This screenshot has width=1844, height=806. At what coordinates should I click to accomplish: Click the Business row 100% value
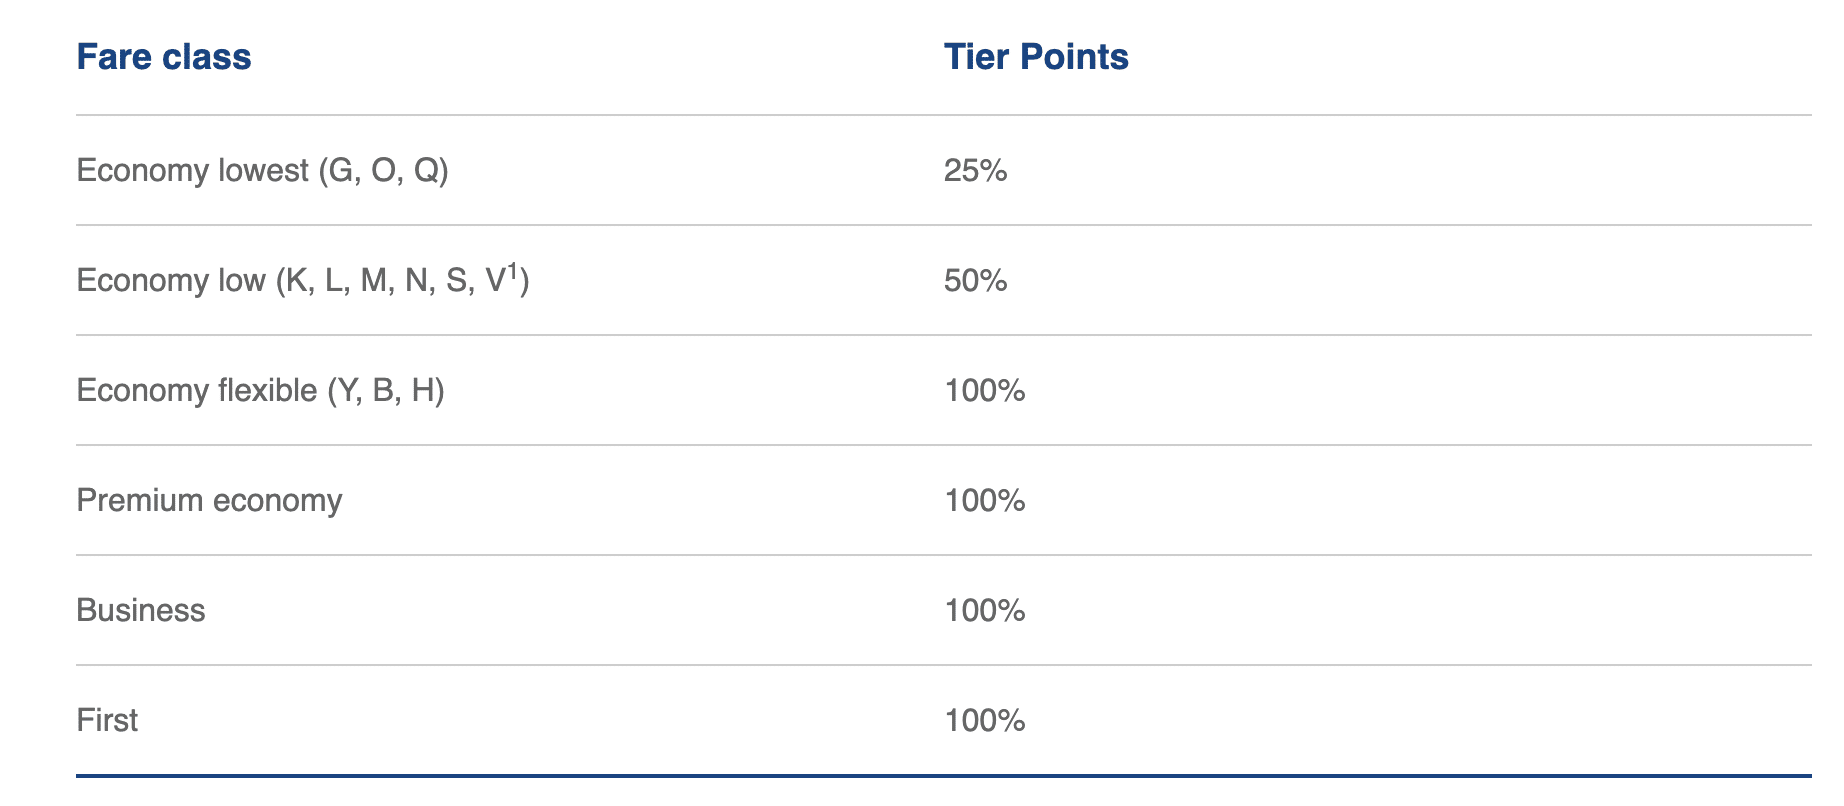pyautogui.click(x=985, y=610)
